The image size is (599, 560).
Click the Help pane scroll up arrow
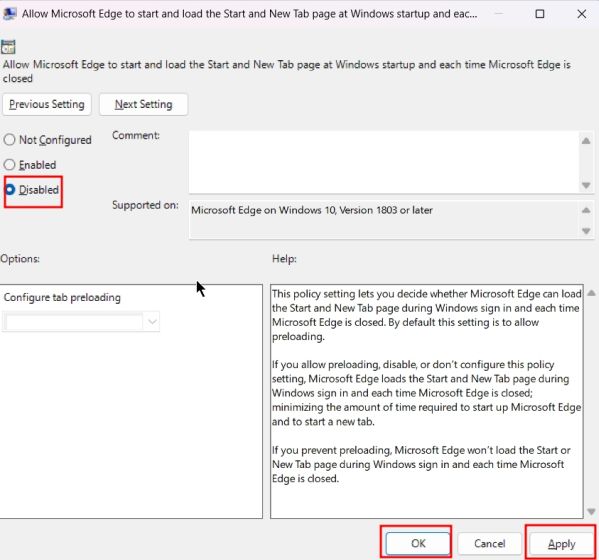click(x=591, y=293)
